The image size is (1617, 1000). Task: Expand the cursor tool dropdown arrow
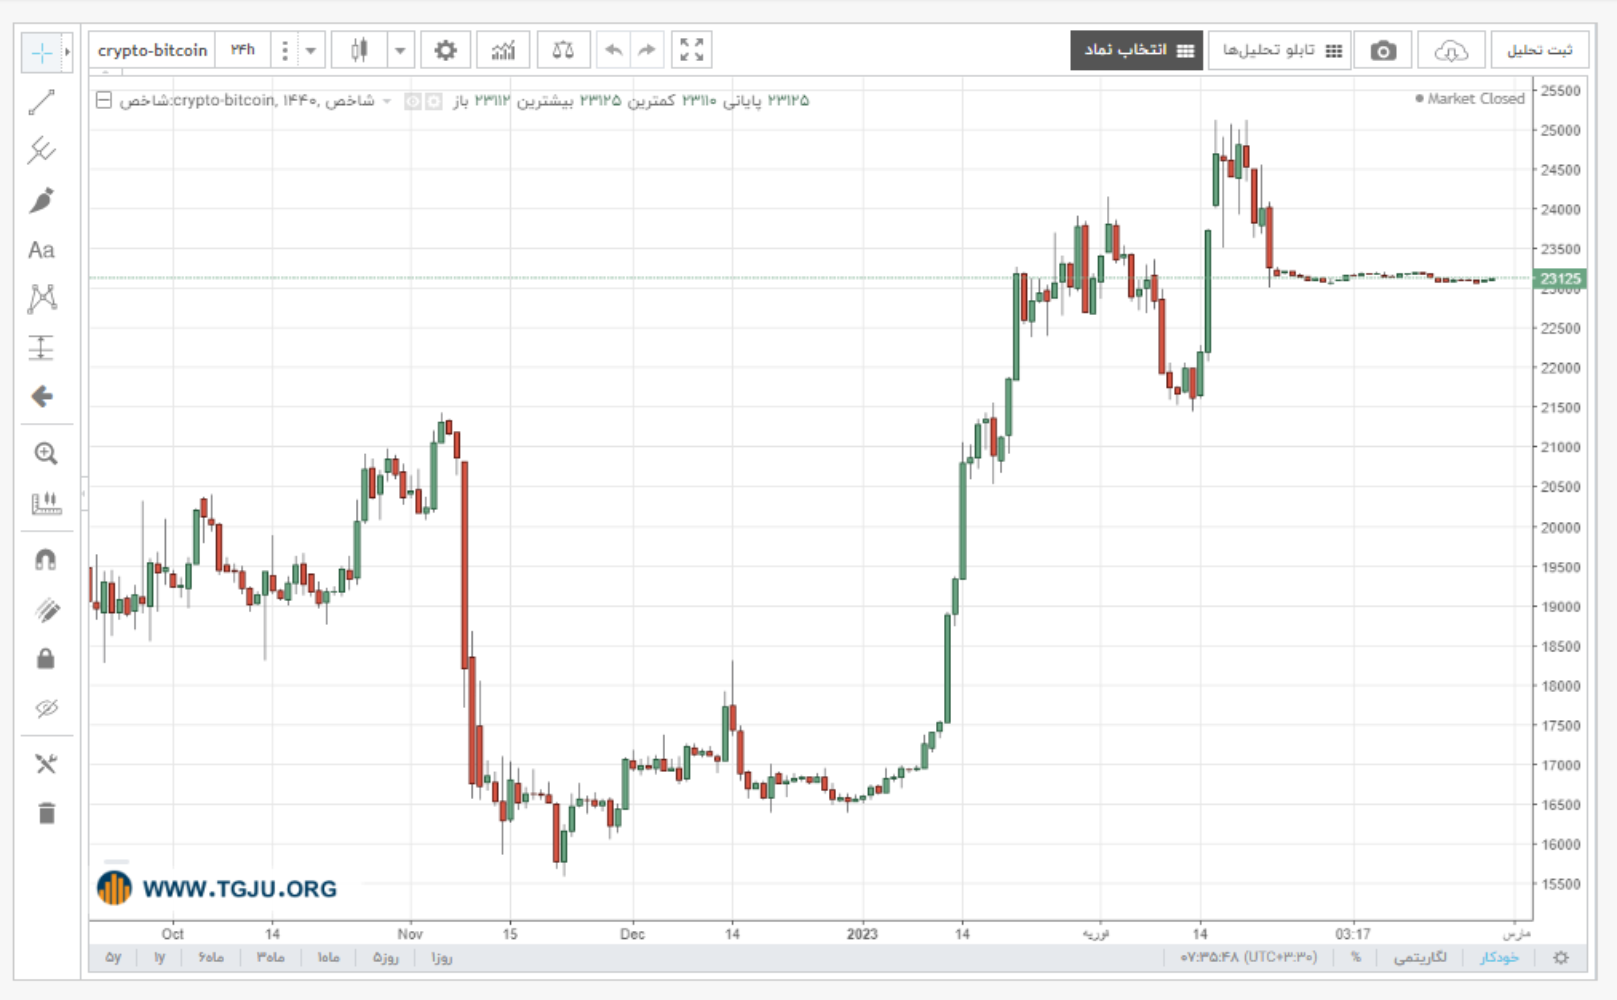point(67,53)
